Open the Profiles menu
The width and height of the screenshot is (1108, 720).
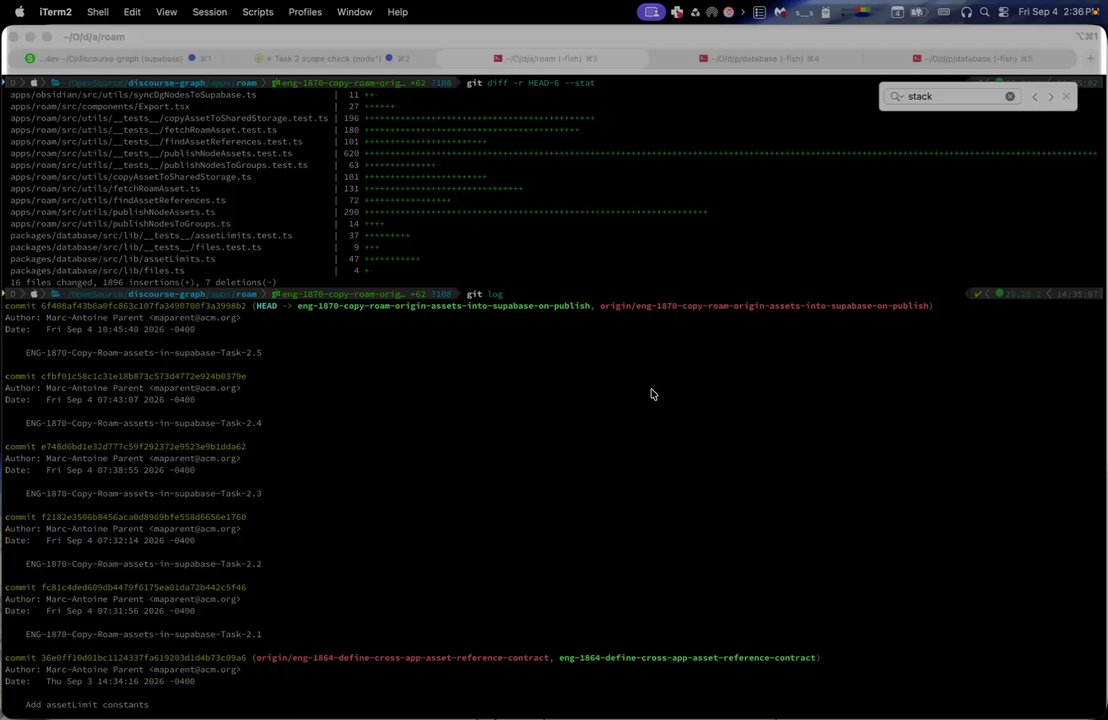click(305, 12)
